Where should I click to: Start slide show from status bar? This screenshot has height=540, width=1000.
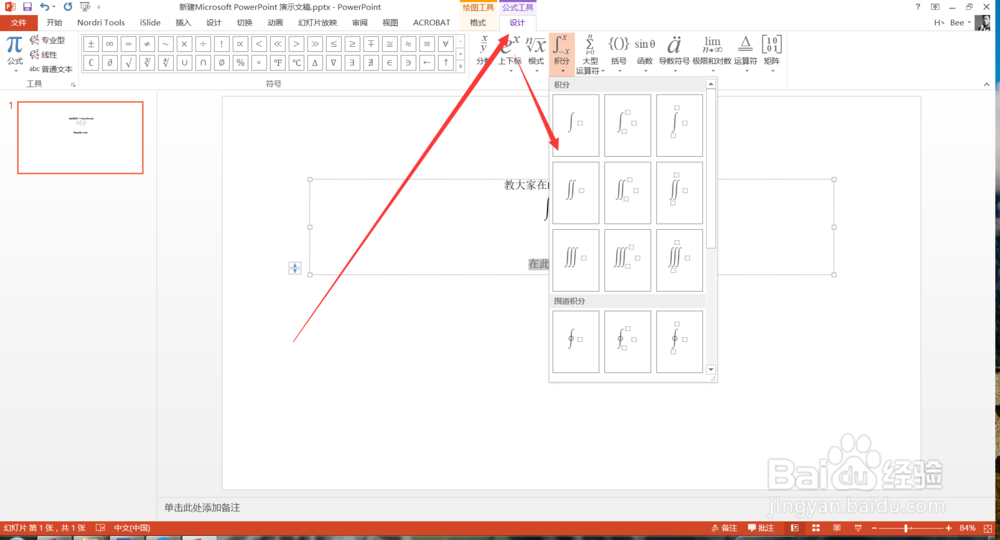coord(858,528)
